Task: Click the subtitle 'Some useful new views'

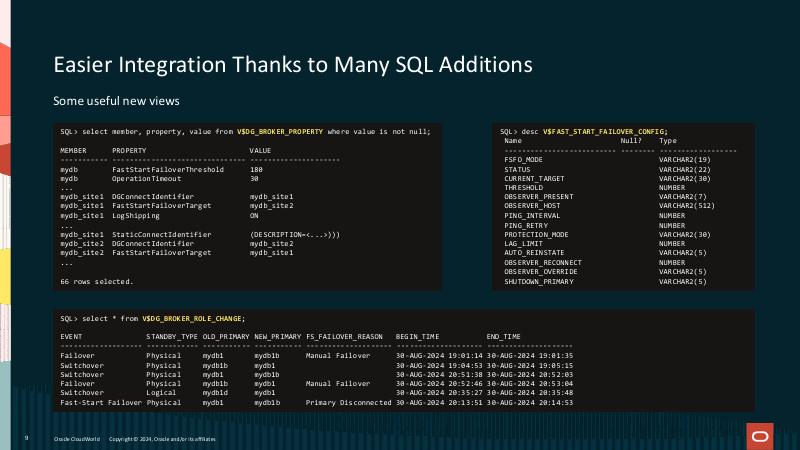Action: tap(116, 101)
